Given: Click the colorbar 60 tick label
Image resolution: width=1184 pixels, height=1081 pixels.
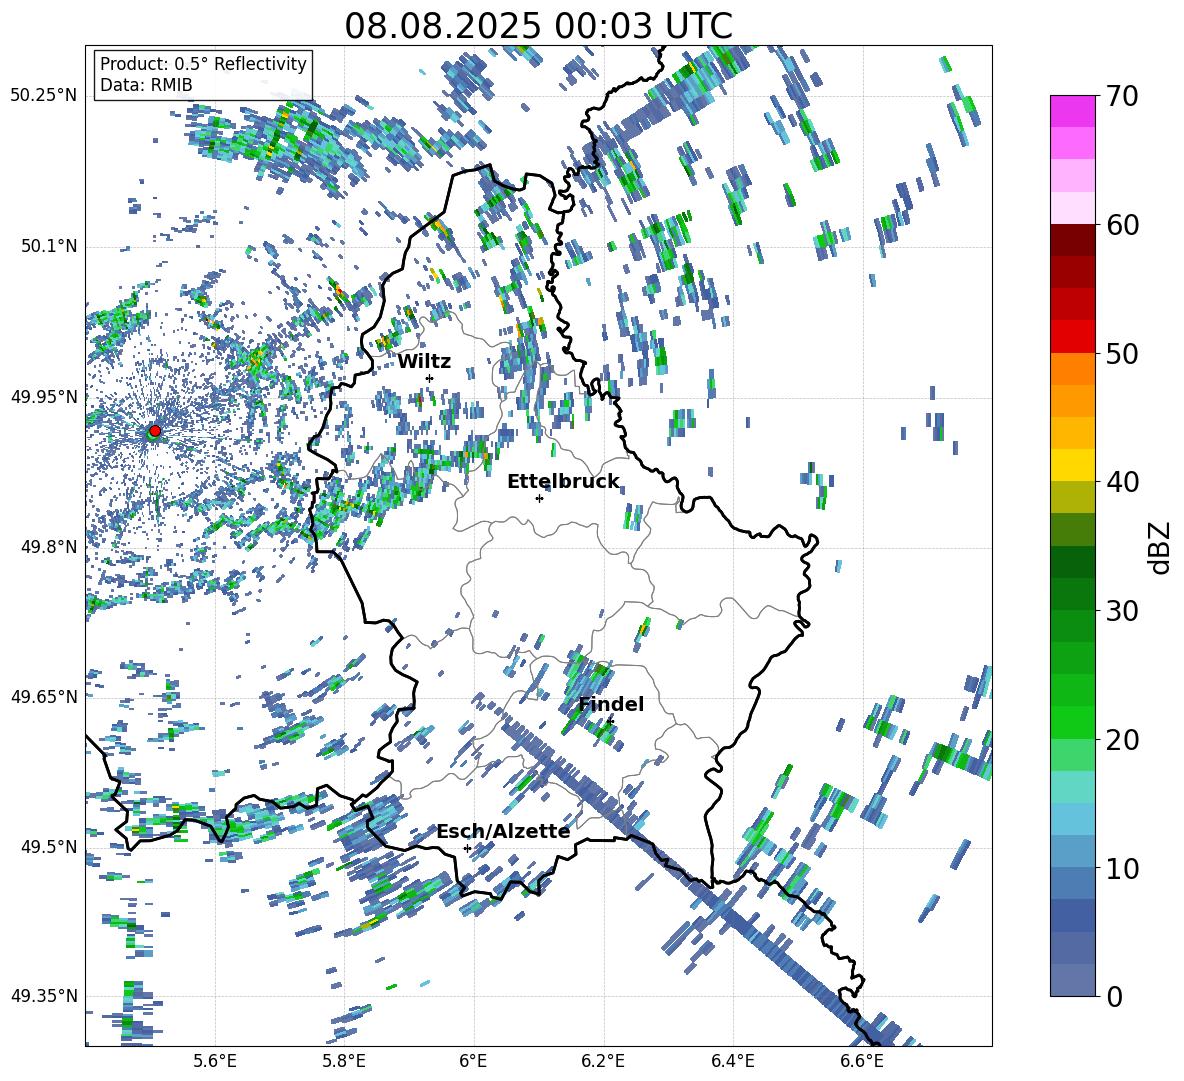Looking at the screenshot, I should pos(1122,225).
